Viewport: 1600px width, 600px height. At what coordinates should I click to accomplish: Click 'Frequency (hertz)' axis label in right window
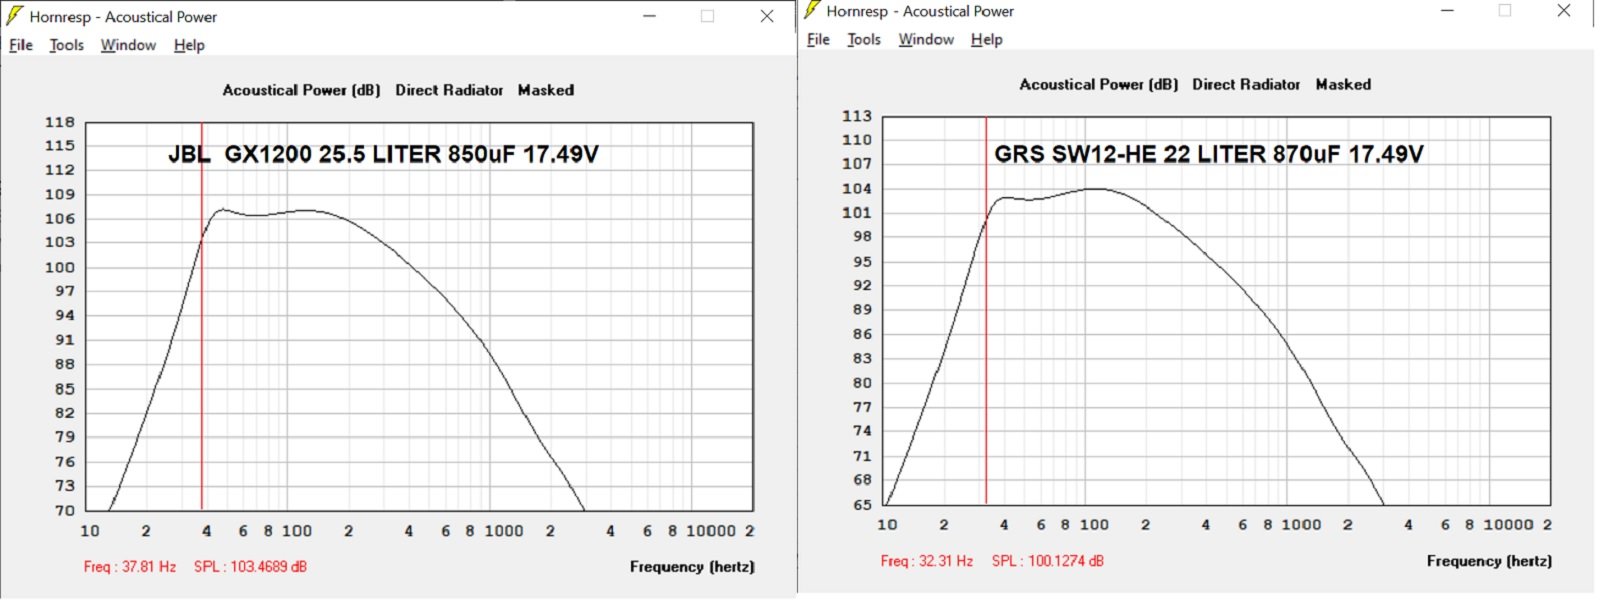point(1489,561)
